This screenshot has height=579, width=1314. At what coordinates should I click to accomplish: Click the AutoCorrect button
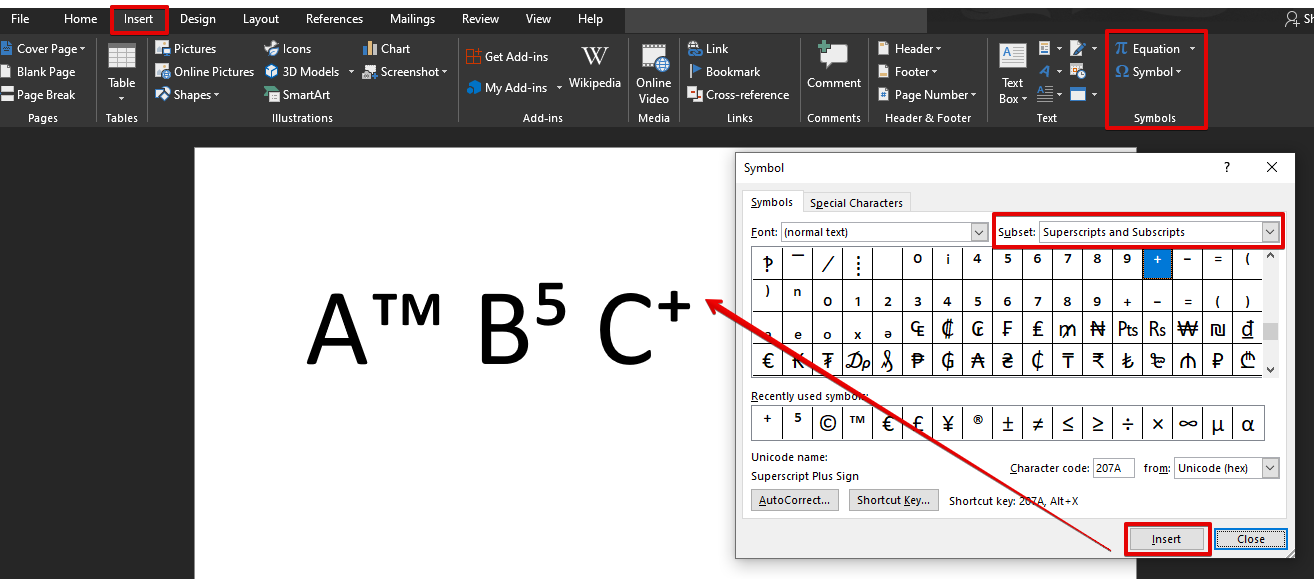795,500
